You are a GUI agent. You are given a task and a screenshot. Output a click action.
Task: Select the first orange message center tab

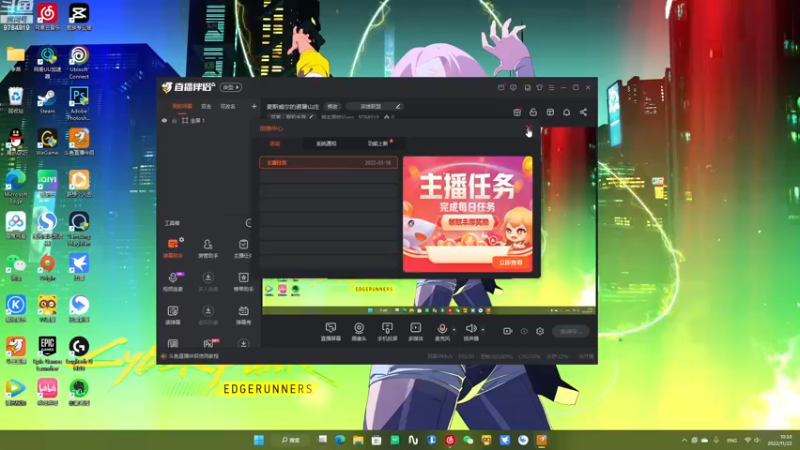coord(275,144)
